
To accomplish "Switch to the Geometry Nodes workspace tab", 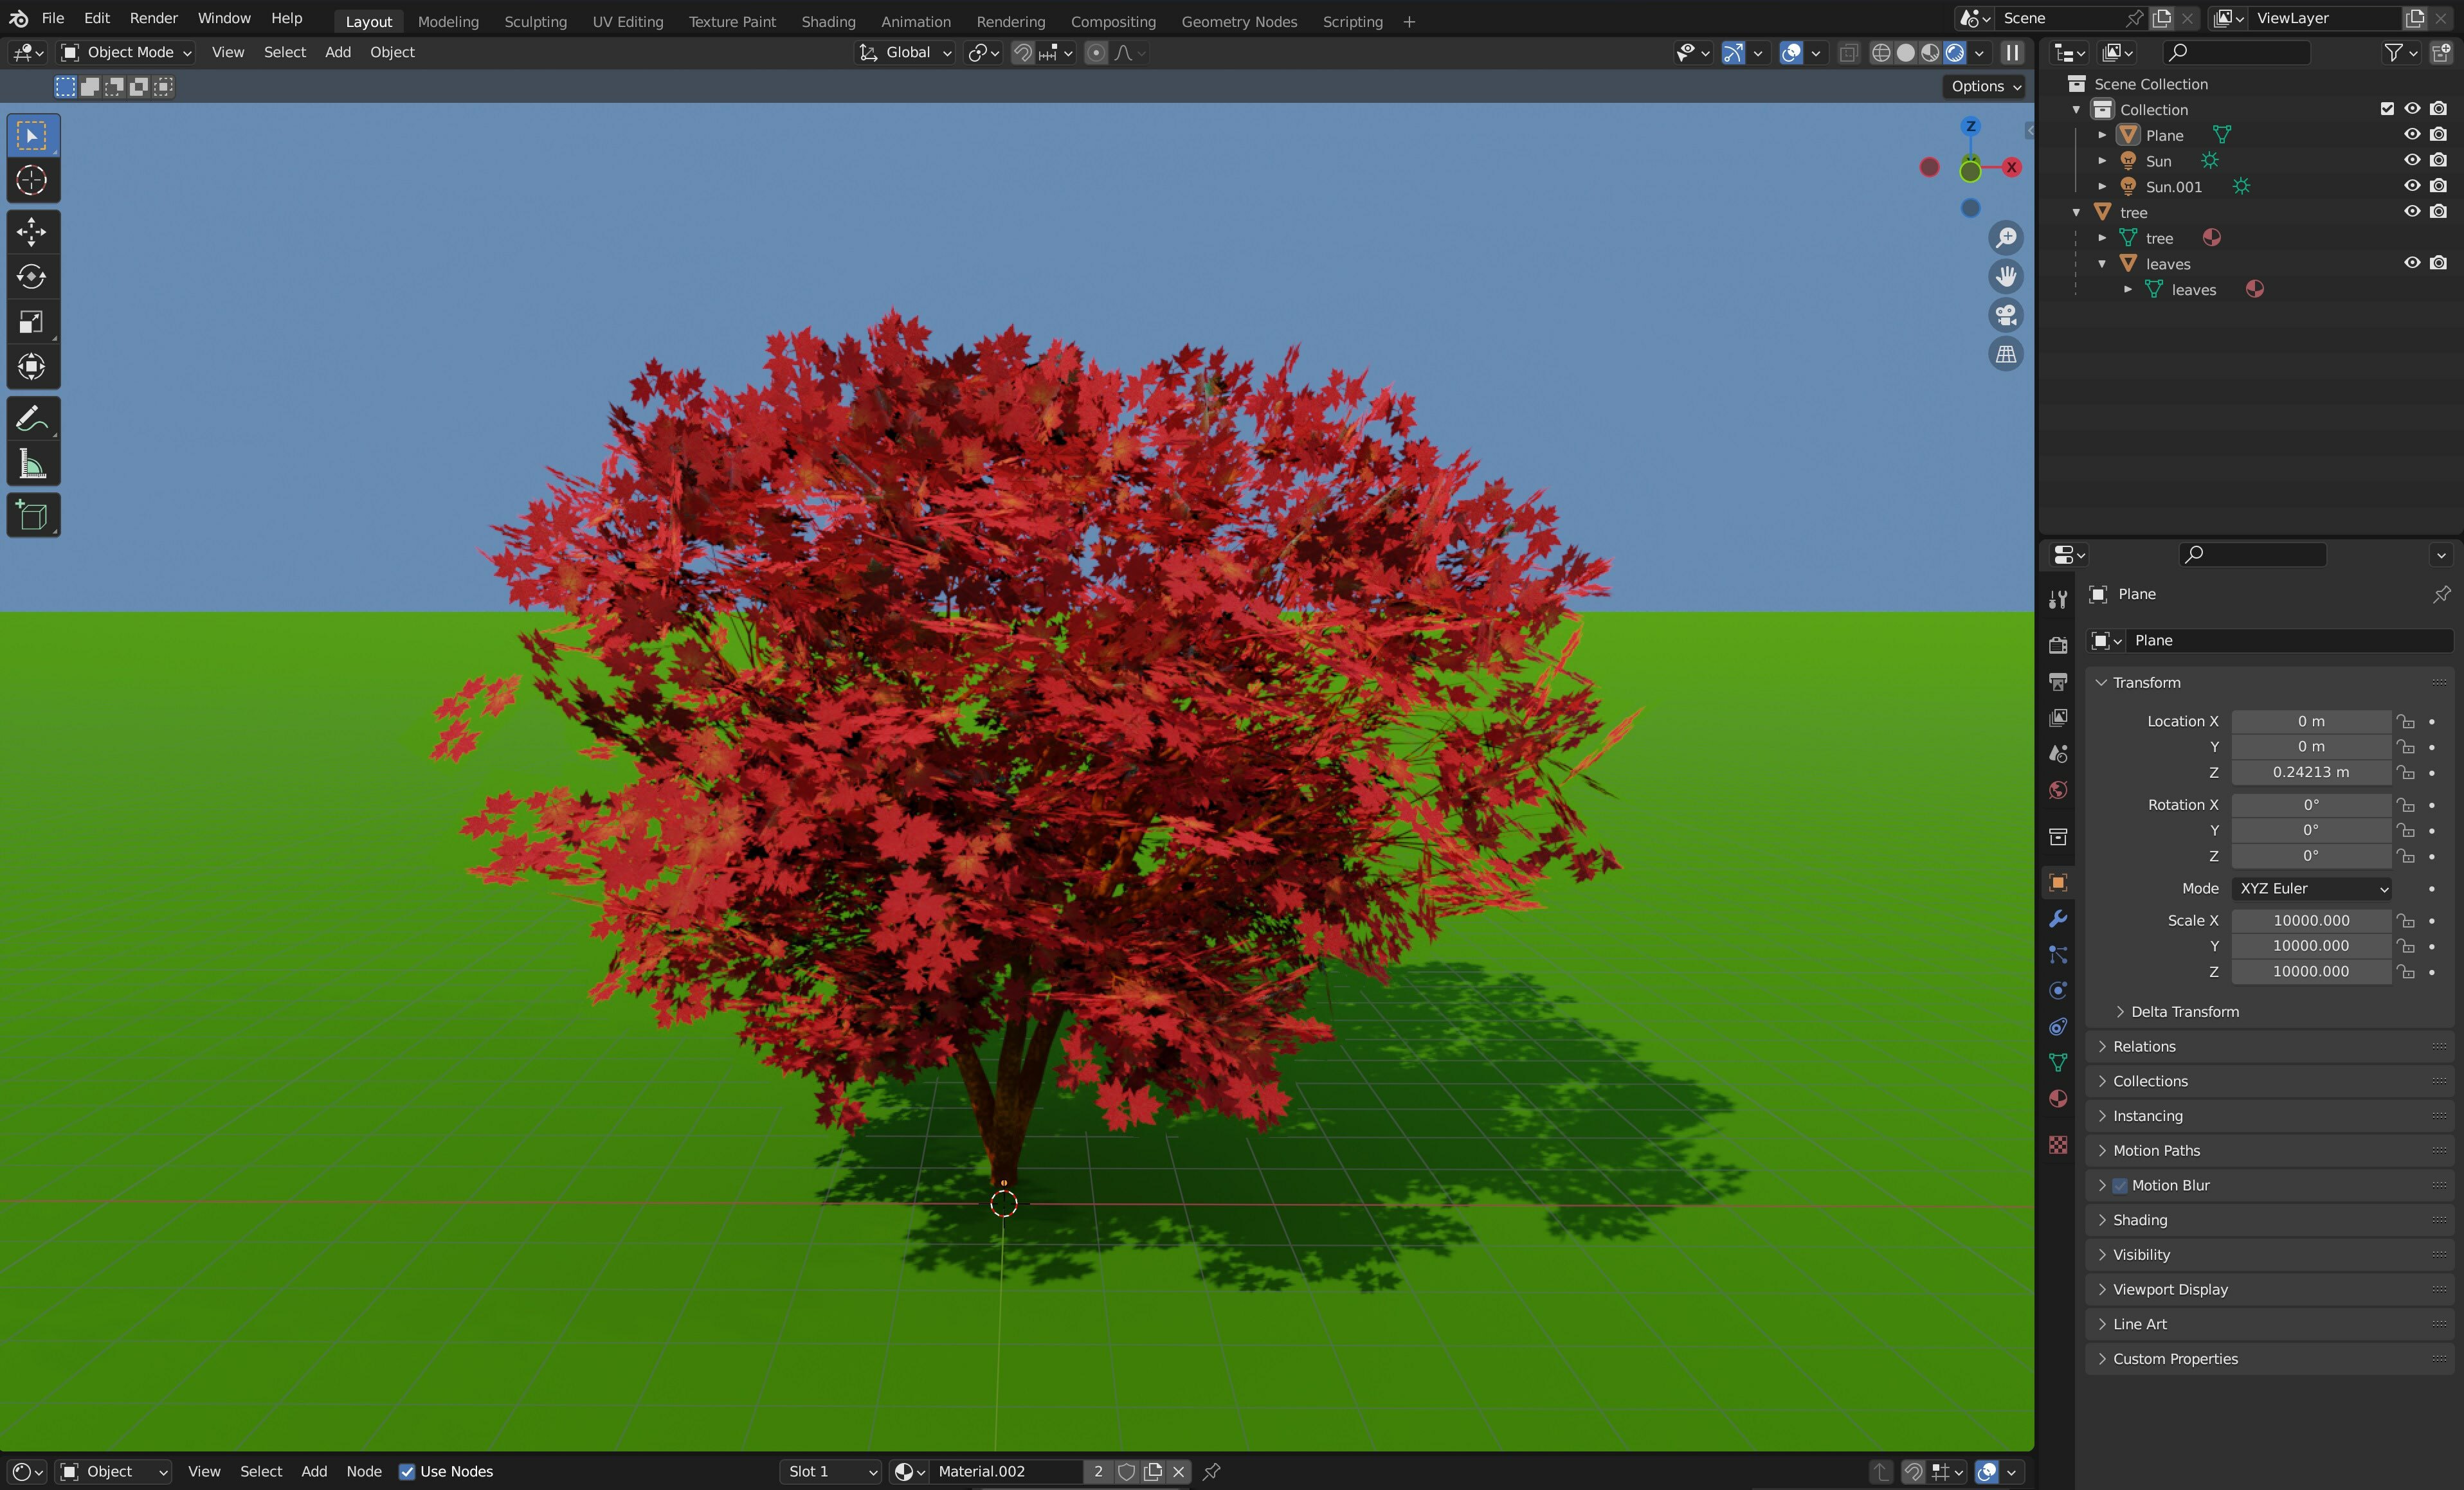I will pos(1239,21).
